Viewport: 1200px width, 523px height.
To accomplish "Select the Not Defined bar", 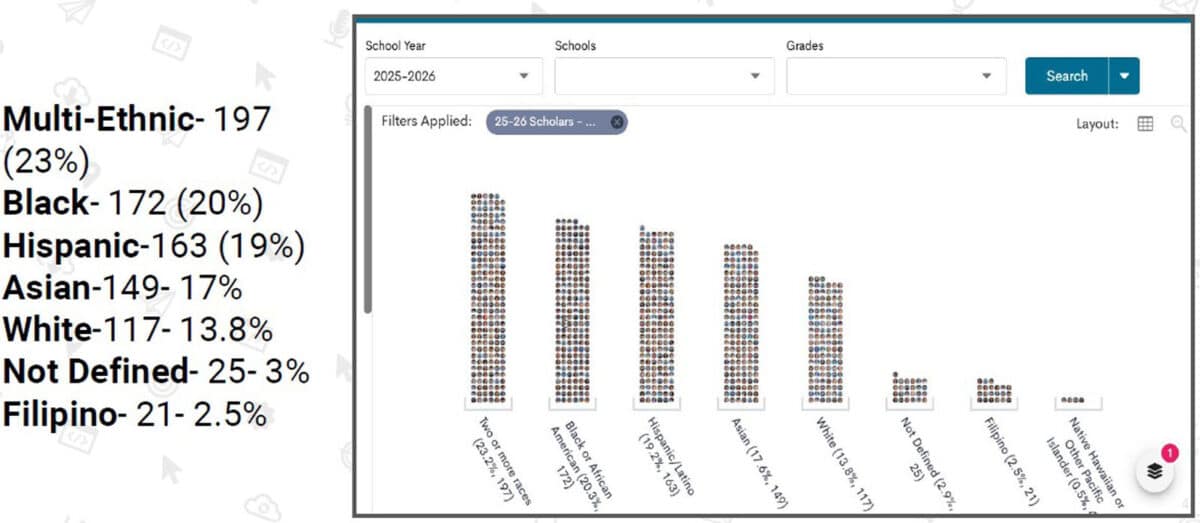I will tap(910, 388).
